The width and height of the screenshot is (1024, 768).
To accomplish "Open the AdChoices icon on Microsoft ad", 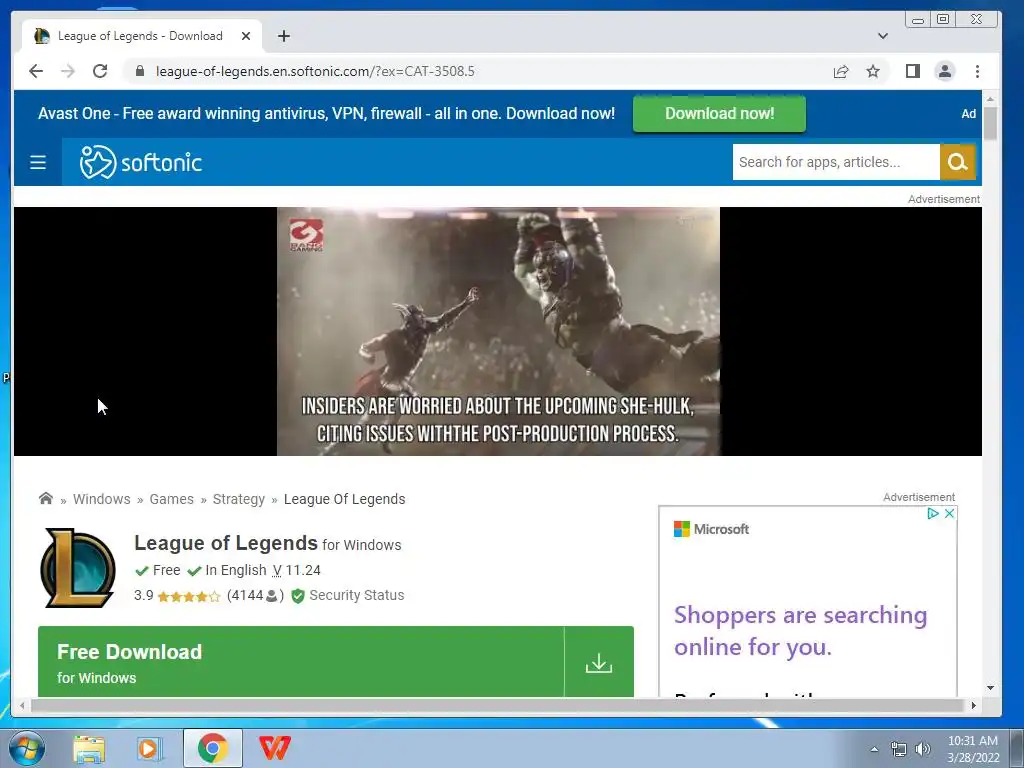I will click(933, 513).
